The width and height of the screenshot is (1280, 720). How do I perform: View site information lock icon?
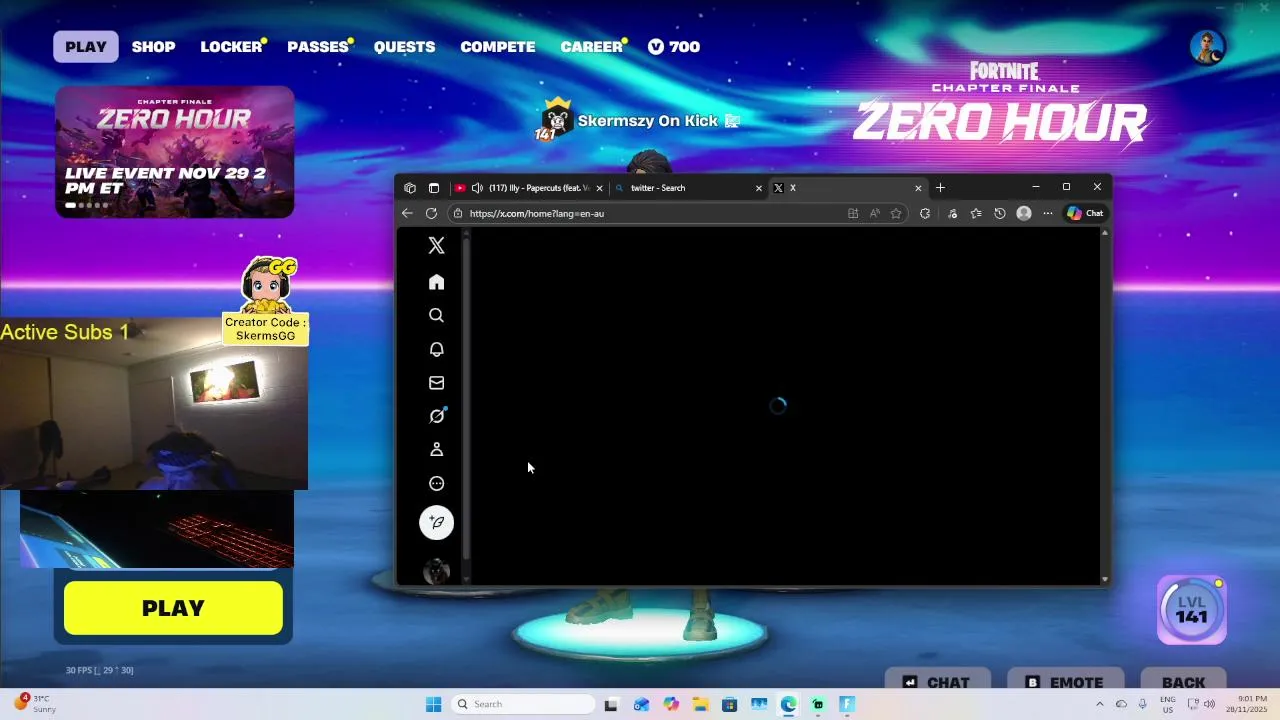point(457,213)
